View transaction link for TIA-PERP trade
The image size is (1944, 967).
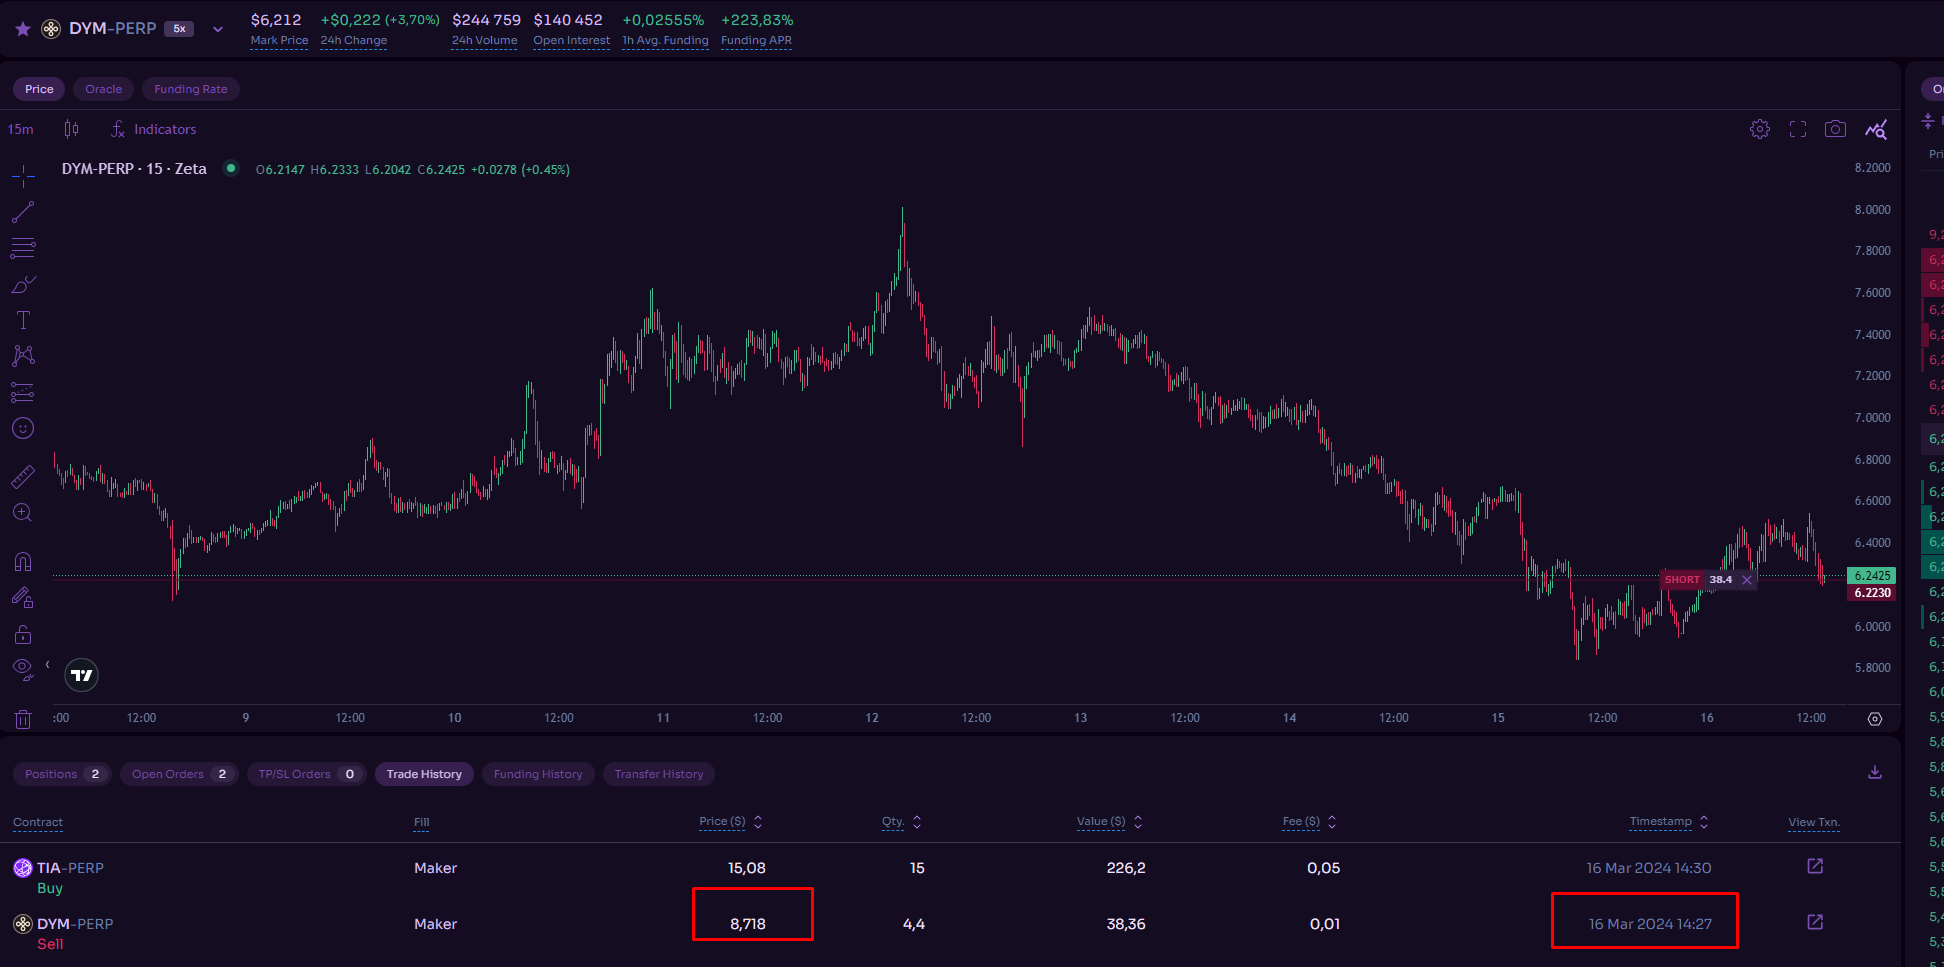tap(1815, 866)
